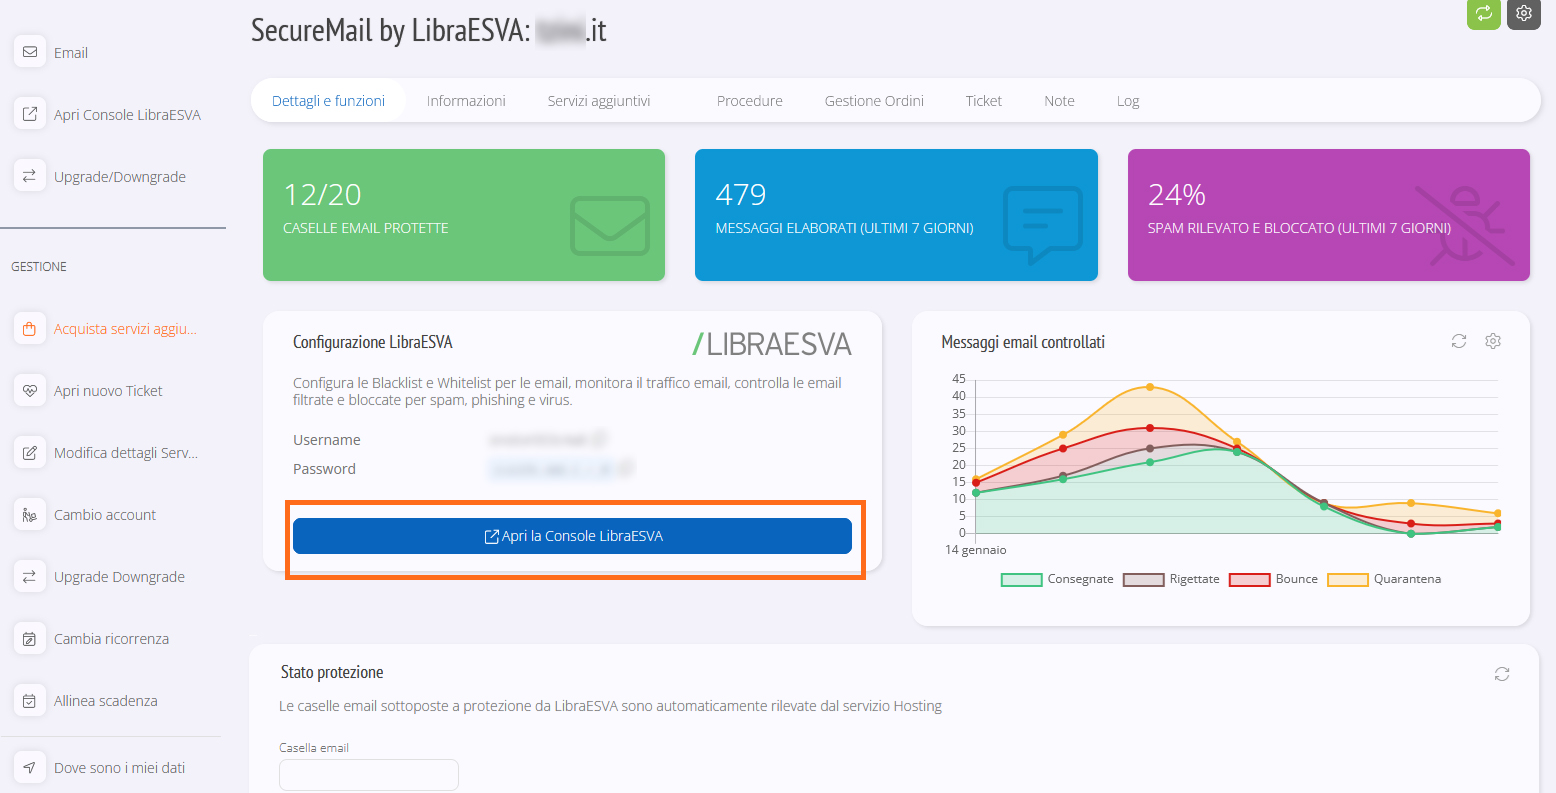The height and width of the screenshot is (793, 1556).
Task: Click the purple Spam Rilevato e Bloccato card
Action: tap(1329, 215)
